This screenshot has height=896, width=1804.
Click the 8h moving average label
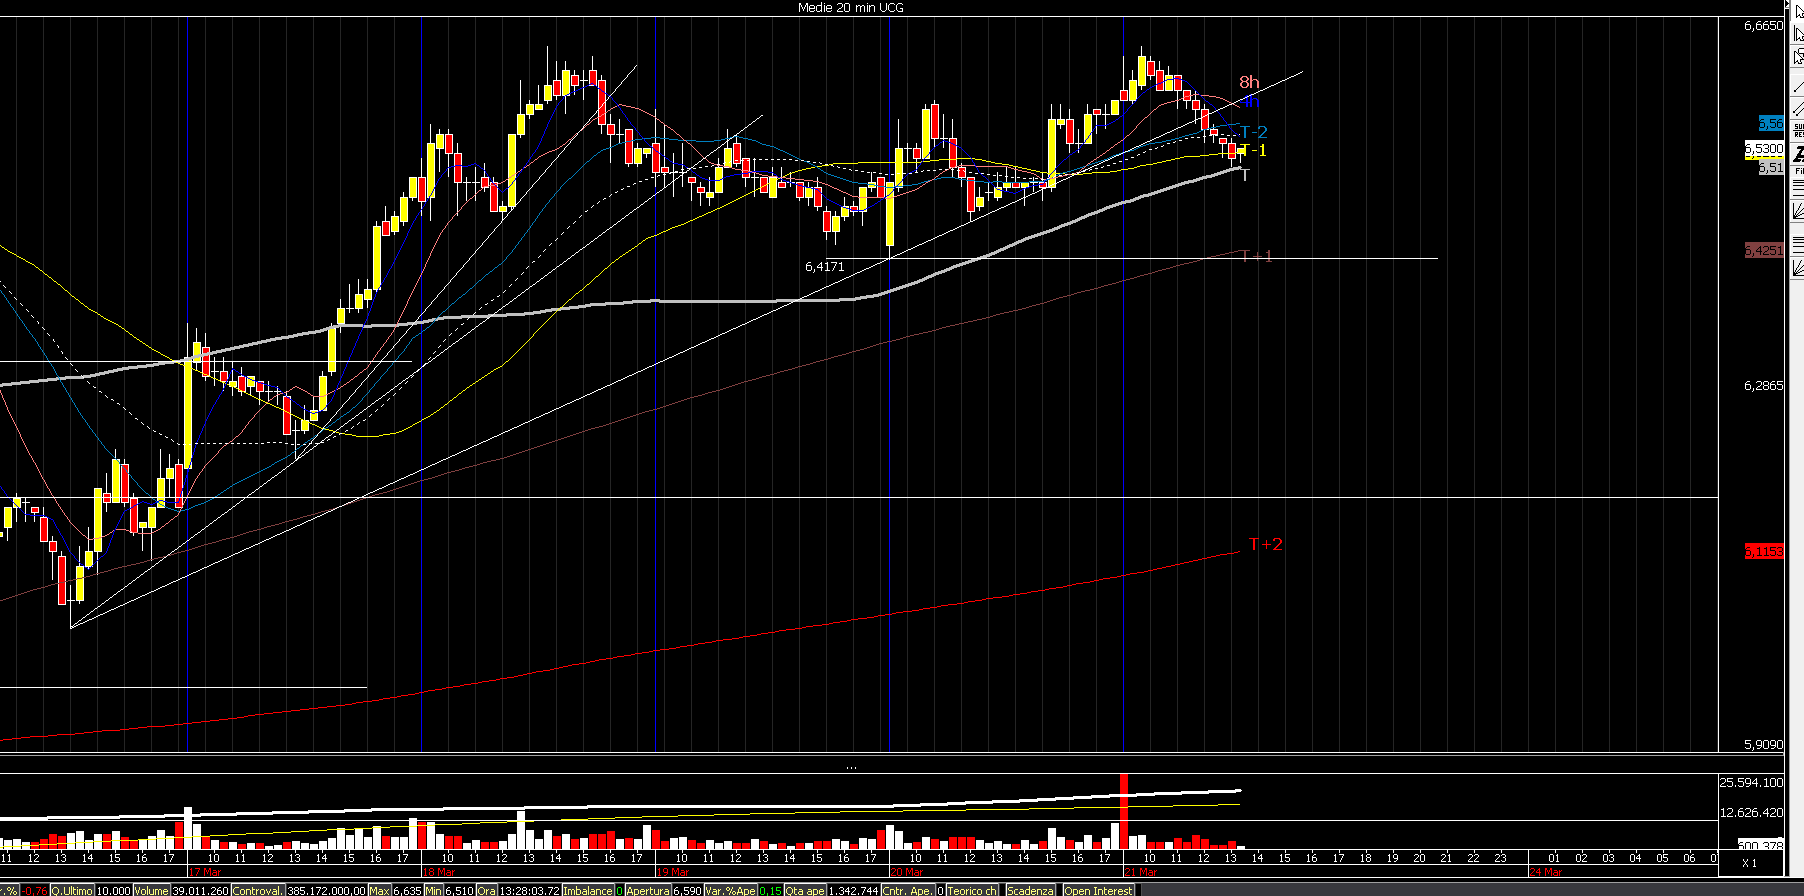click(x=1249, y=82)
